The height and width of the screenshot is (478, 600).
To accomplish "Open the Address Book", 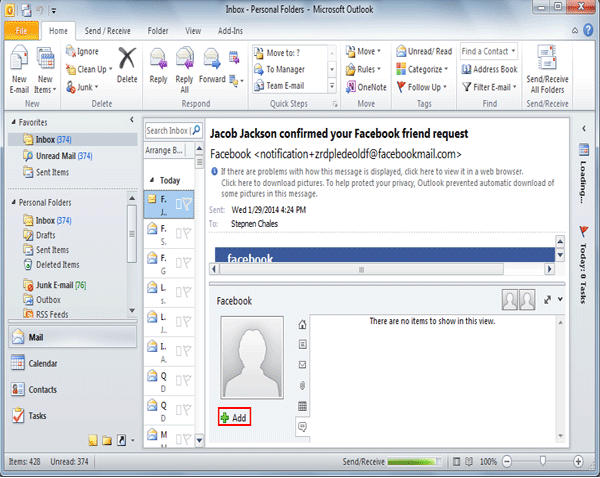I will click(x=489, y=69).
